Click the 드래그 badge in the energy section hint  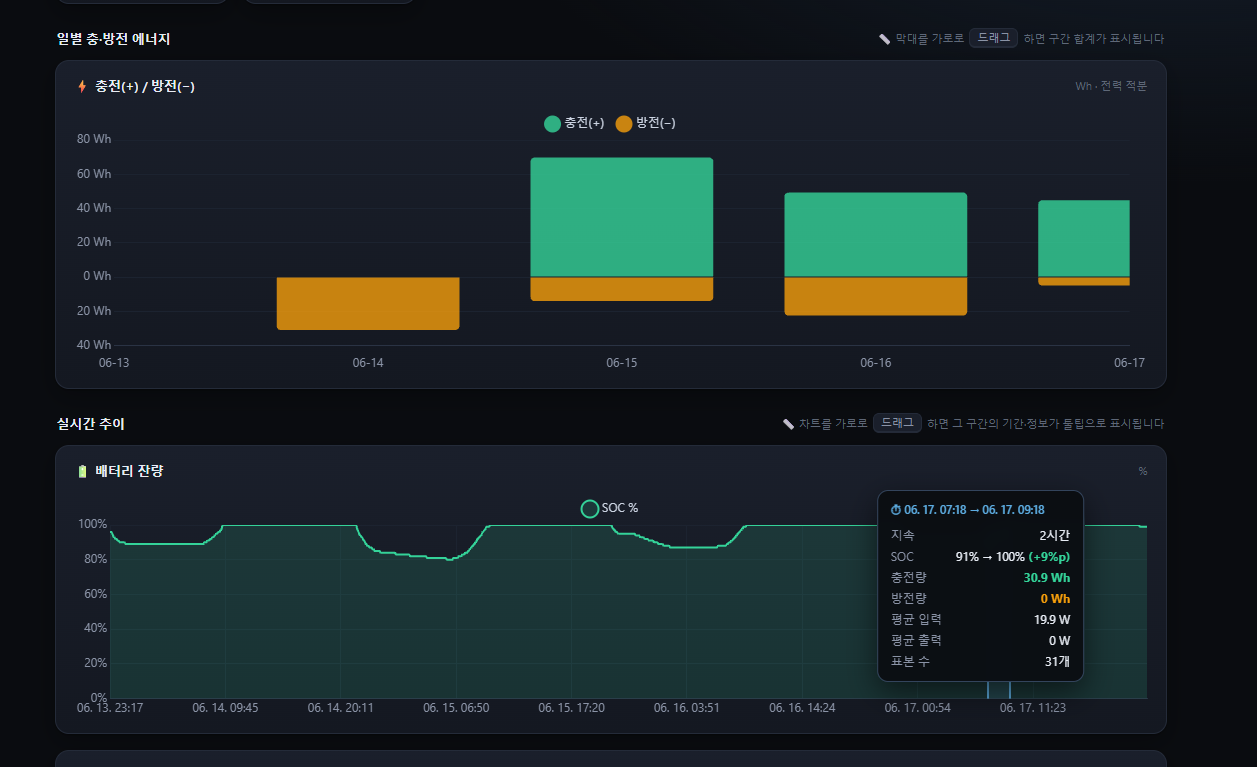pos(993,38)
